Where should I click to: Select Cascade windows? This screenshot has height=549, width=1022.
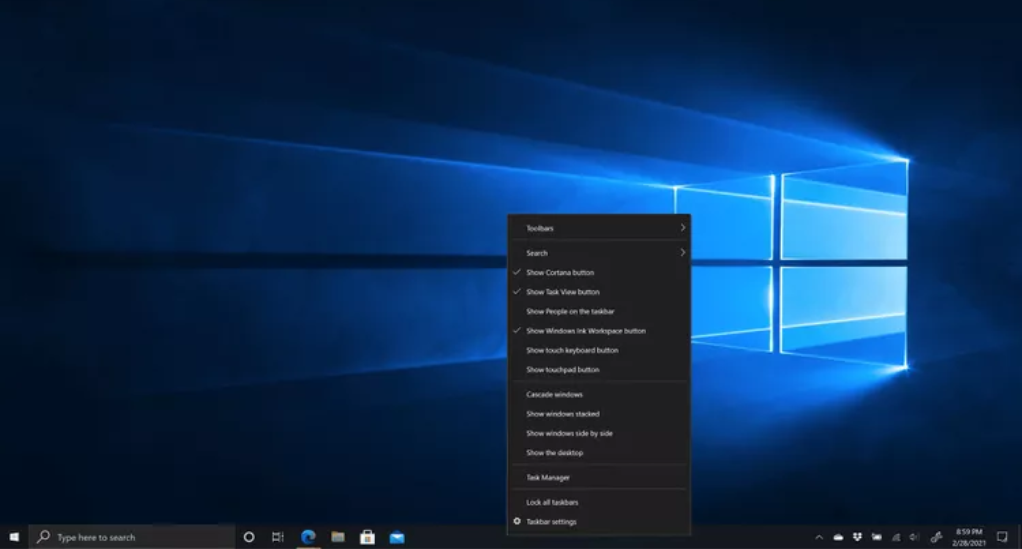599,394
